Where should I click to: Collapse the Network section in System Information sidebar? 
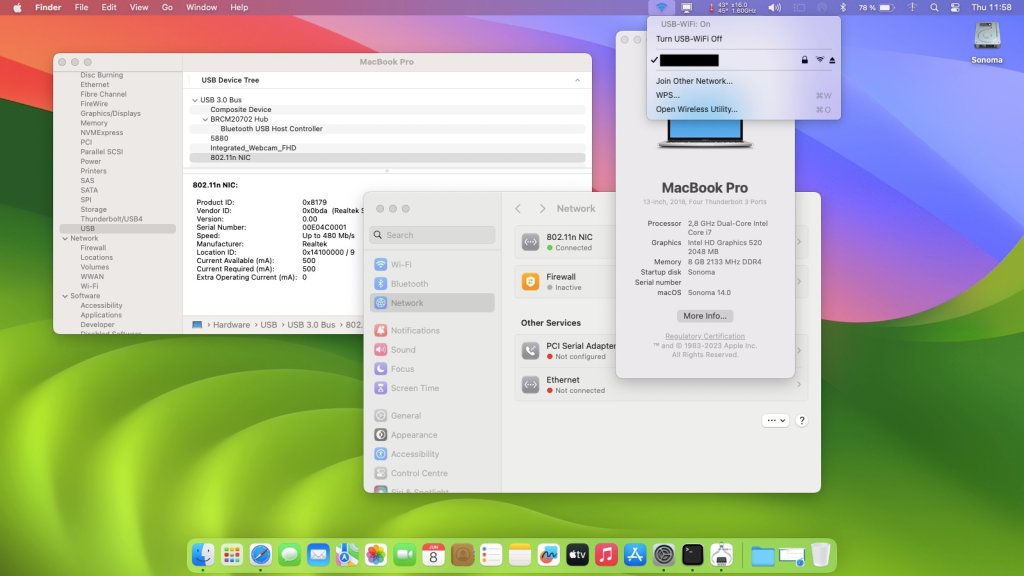65,238
